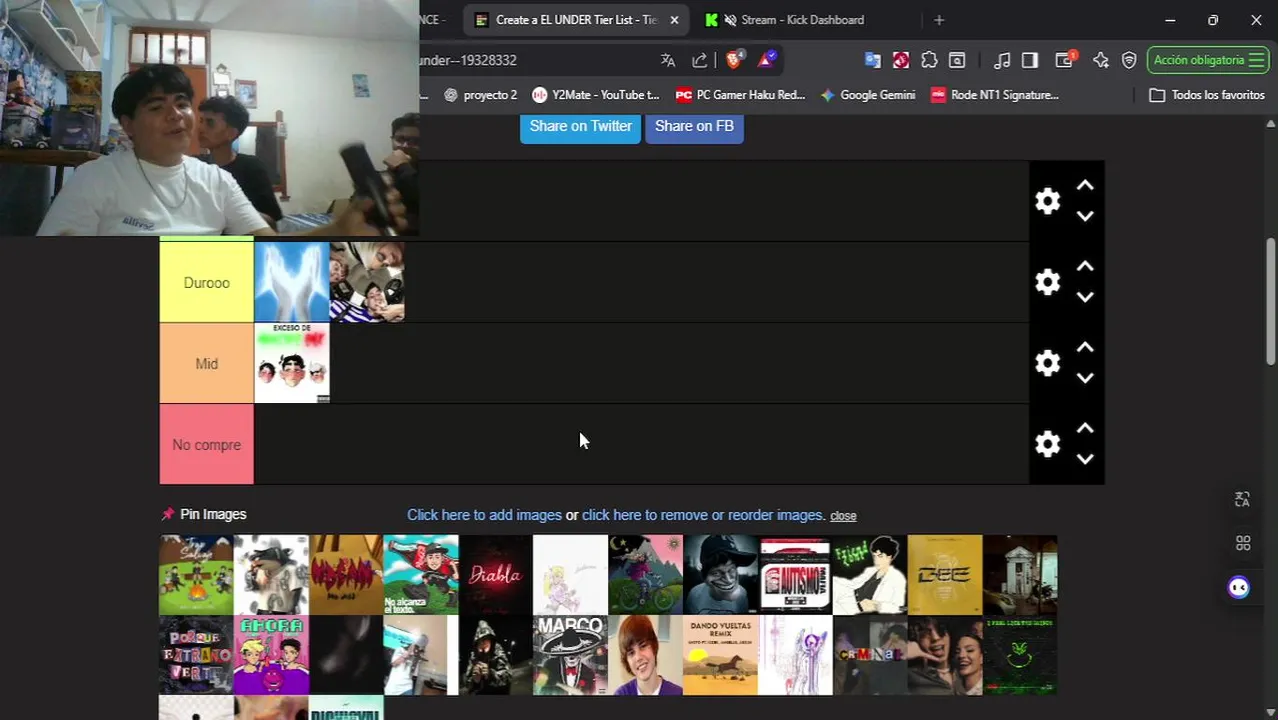Select the Porque Extraño Verte cover
The image size is (1278, 720).
[x=196, y=655]
